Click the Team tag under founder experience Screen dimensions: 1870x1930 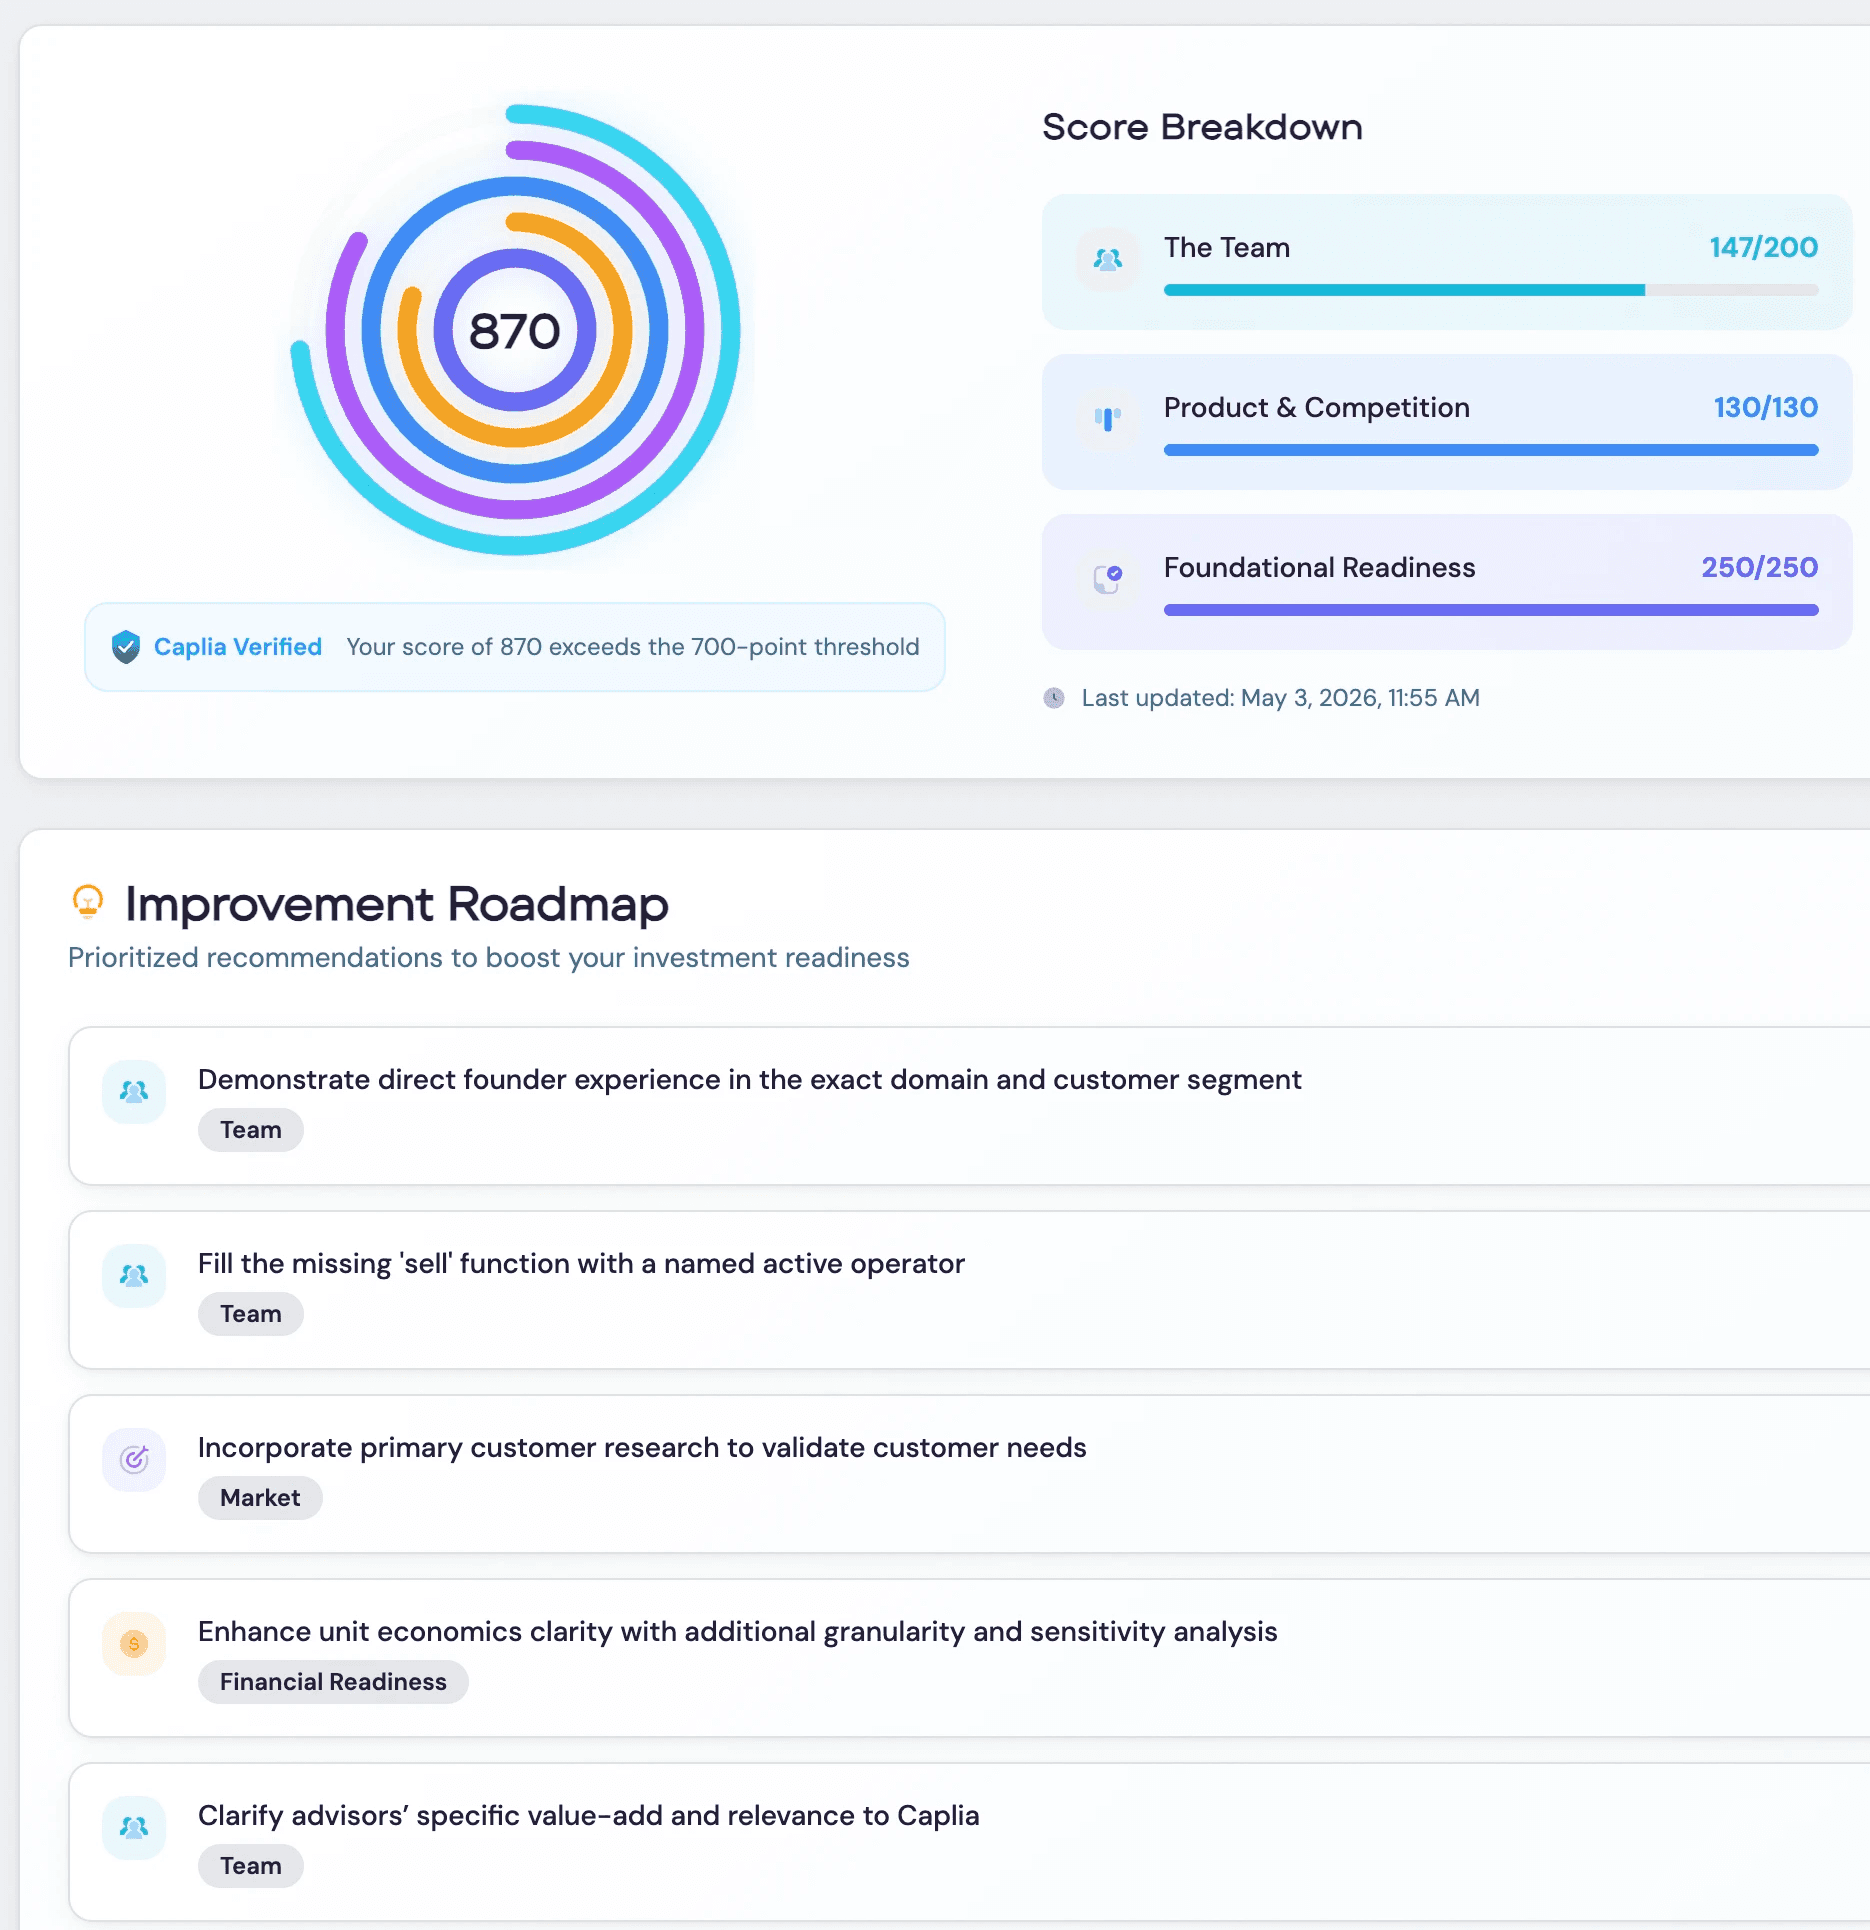[x=251, y=1130]
